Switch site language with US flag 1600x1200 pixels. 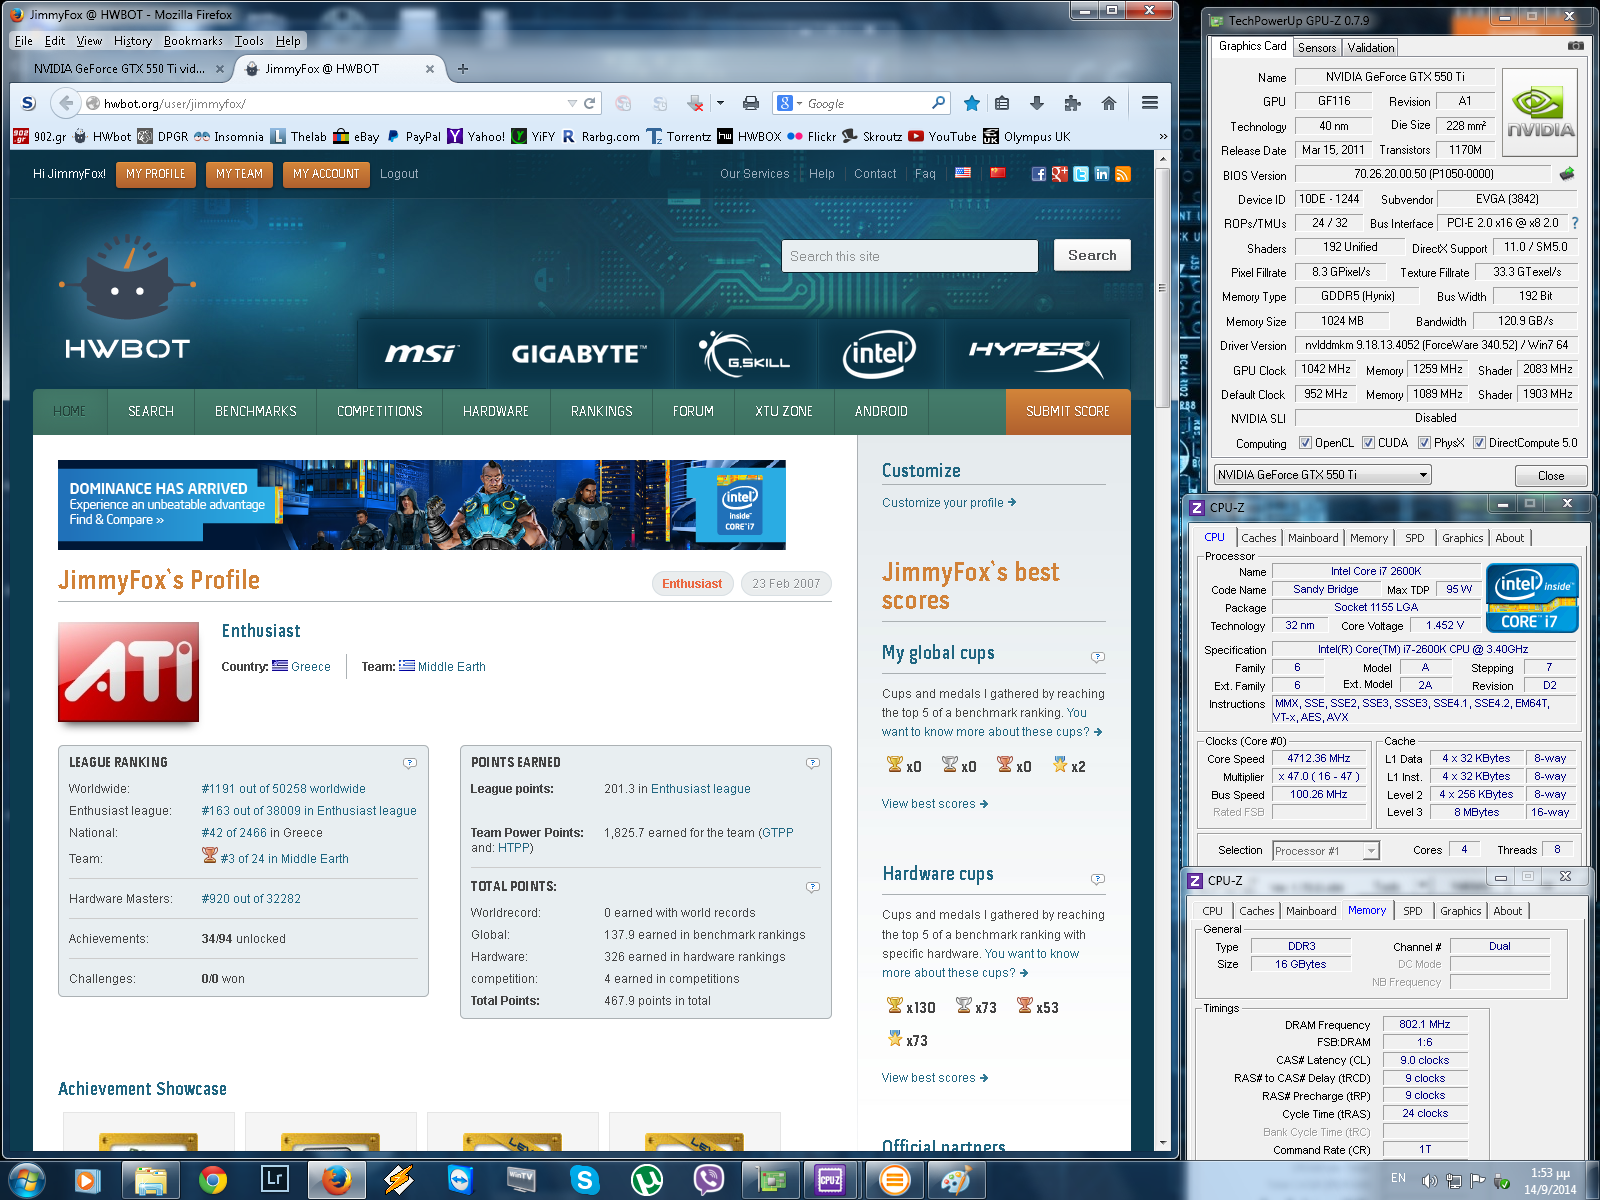pos(963,173)
